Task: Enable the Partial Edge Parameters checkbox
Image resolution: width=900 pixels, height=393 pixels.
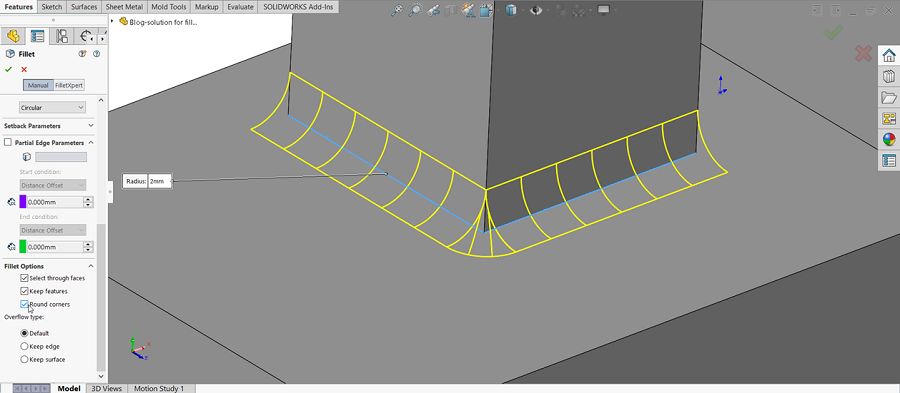Action: [x=8, y=142]
